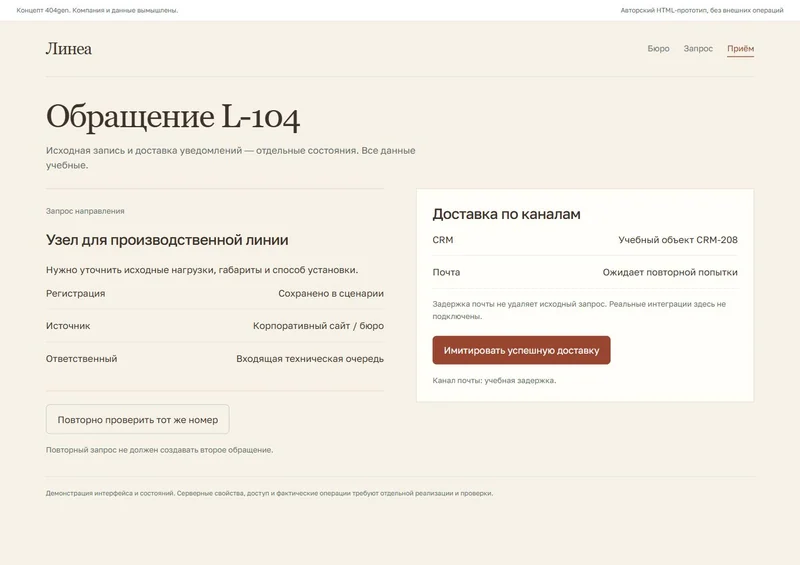The height and width of the screenshot is (565, 800).
Task: Go to the Бюро nav item
Action: click(658, 48)
